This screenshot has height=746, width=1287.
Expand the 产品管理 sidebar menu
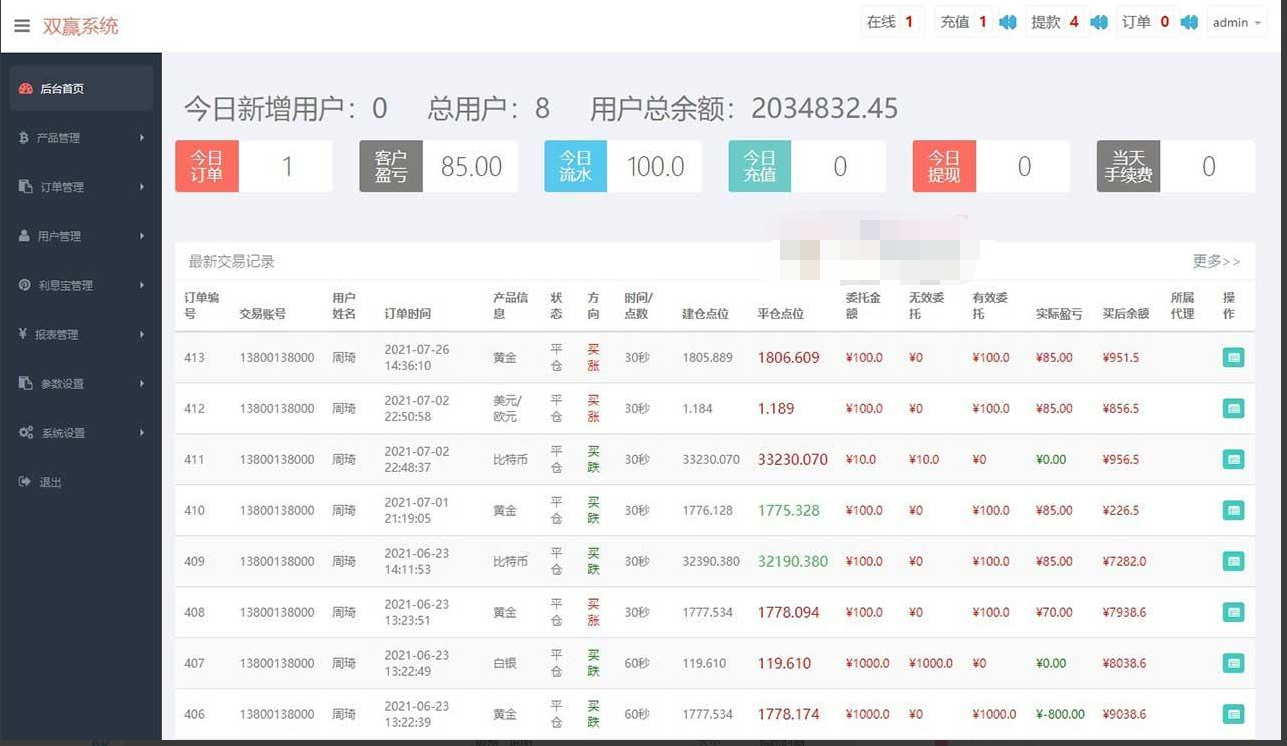click(x=81, y=138)
